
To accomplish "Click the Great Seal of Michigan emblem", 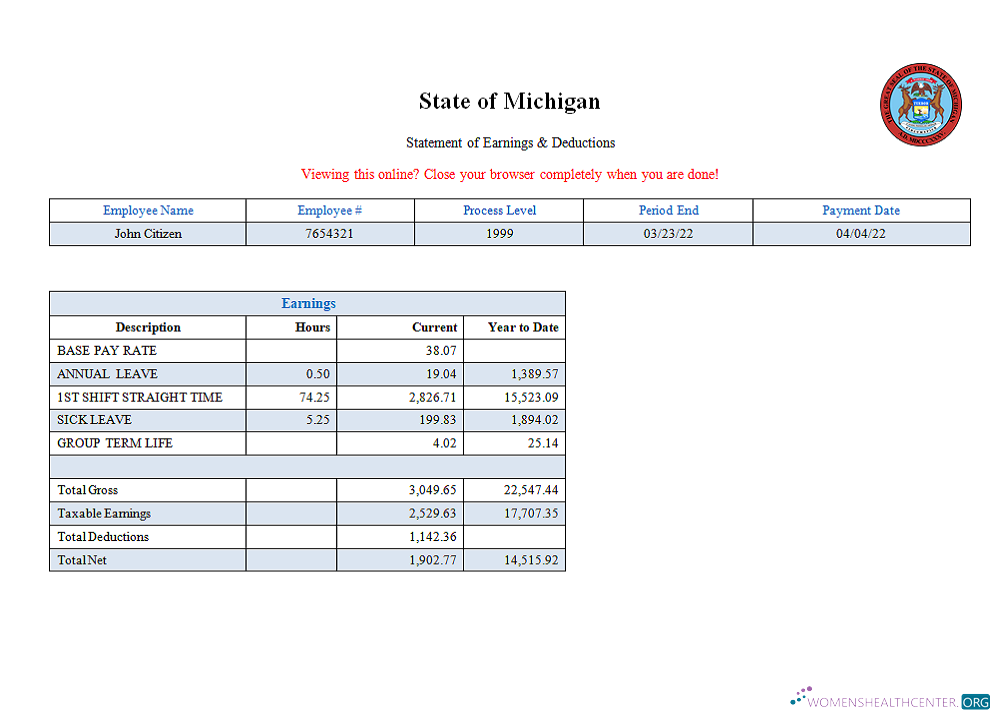I will 921,105.
